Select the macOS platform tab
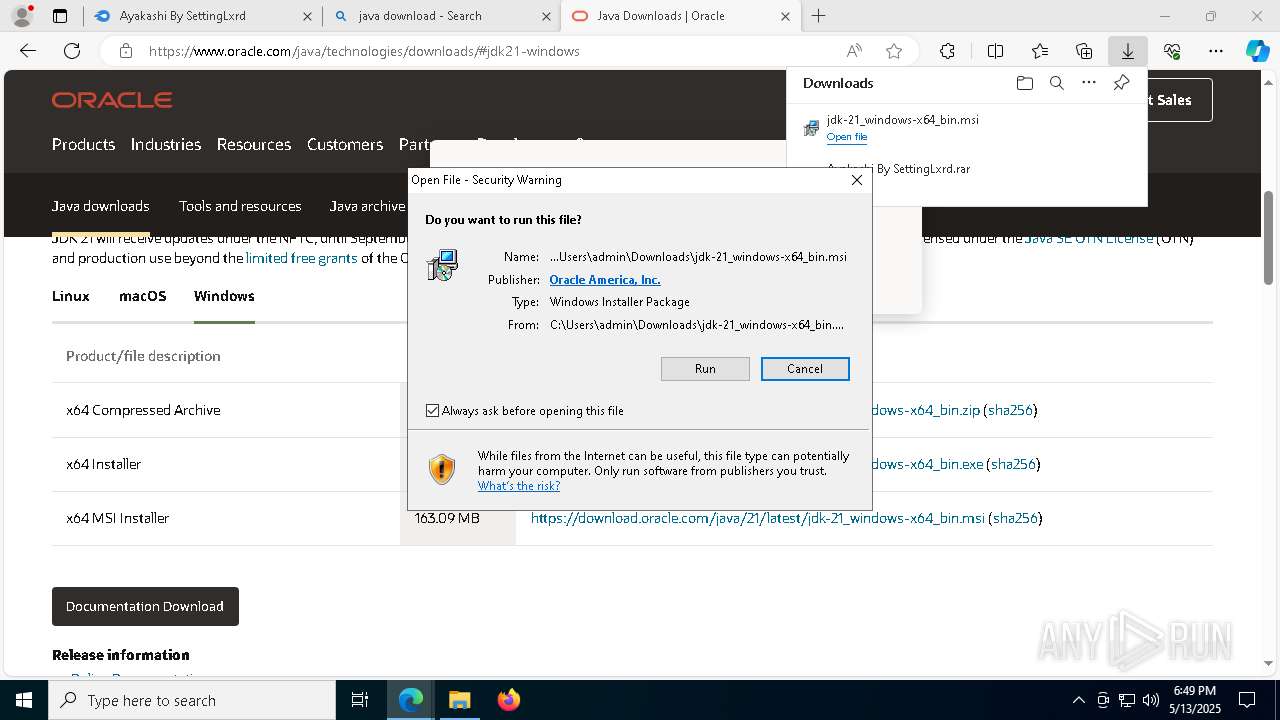The width and height of the screenshot is (1280, 720). pyautogui.click(x=143, y=296)
